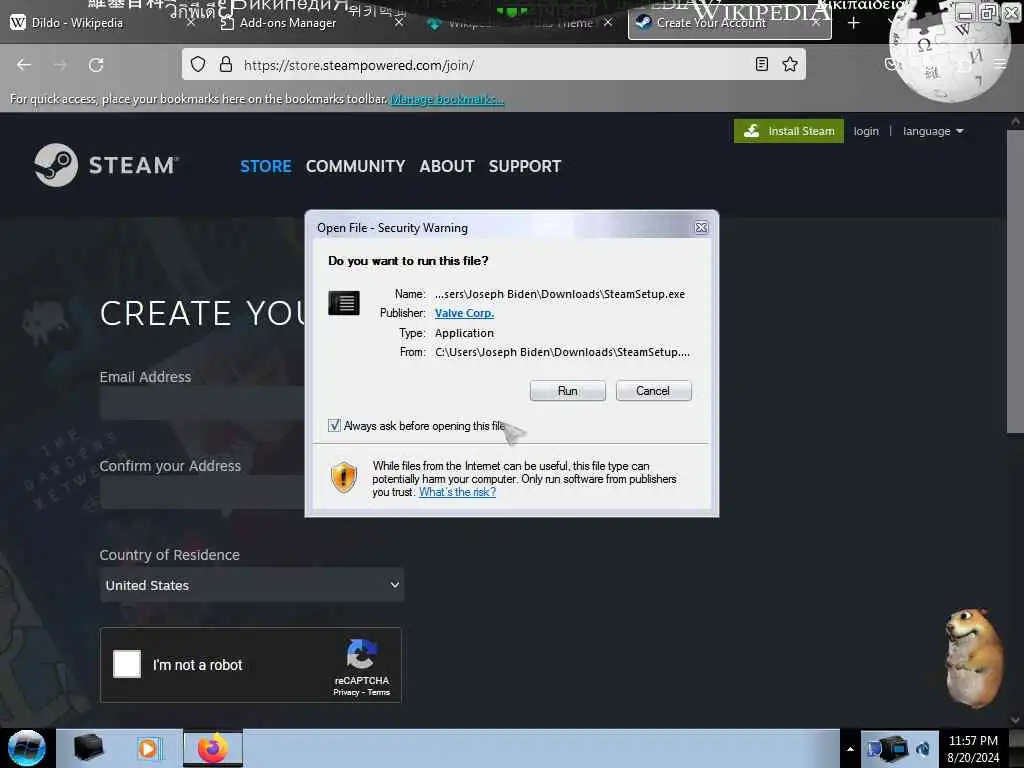Go back with the browser back arrow

tap(24, 65)
